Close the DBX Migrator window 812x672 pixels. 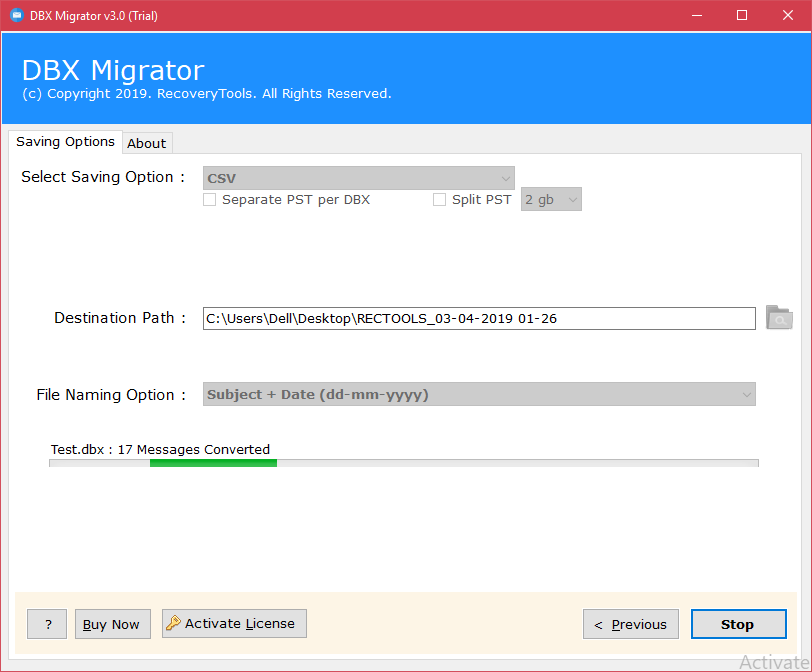click(x=788, y=16)
